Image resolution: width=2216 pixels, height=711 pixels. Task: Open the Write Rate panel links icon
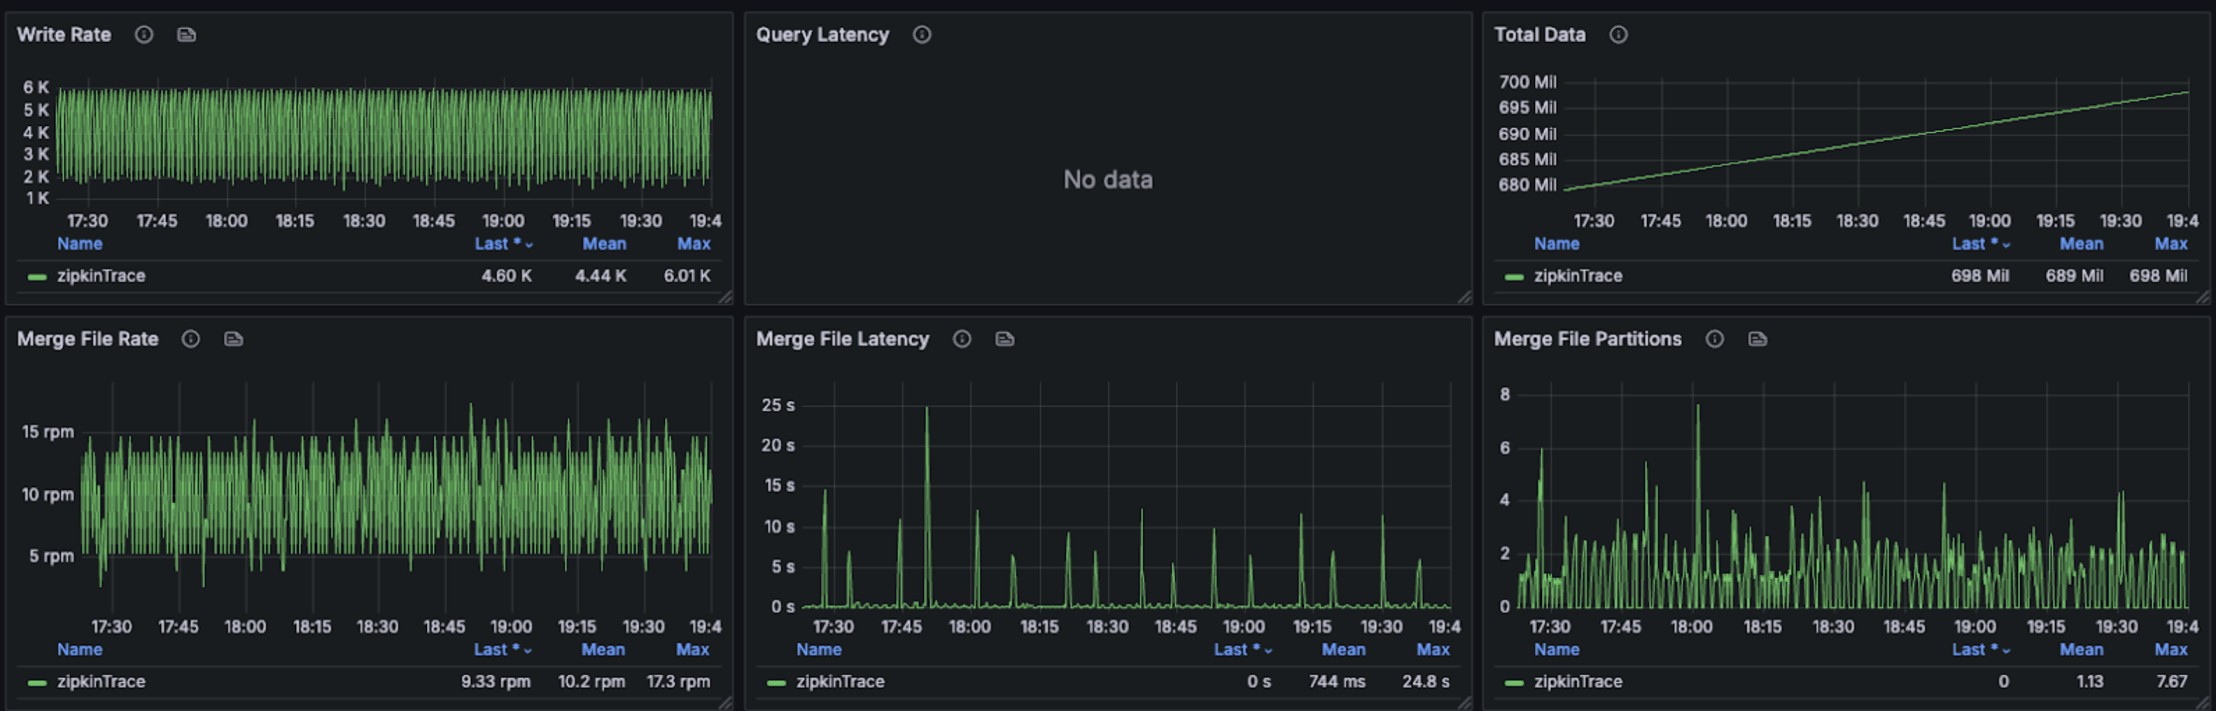tap(186, 35)
